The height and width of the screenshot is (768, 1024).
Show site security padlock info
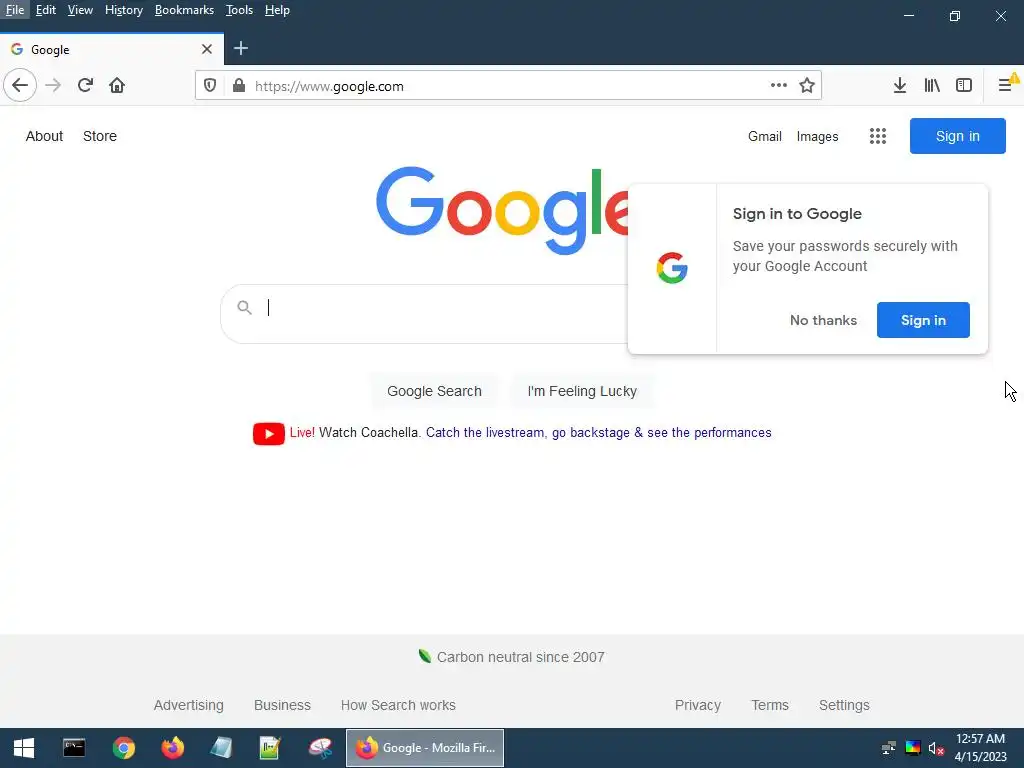[x=239, y=86]
